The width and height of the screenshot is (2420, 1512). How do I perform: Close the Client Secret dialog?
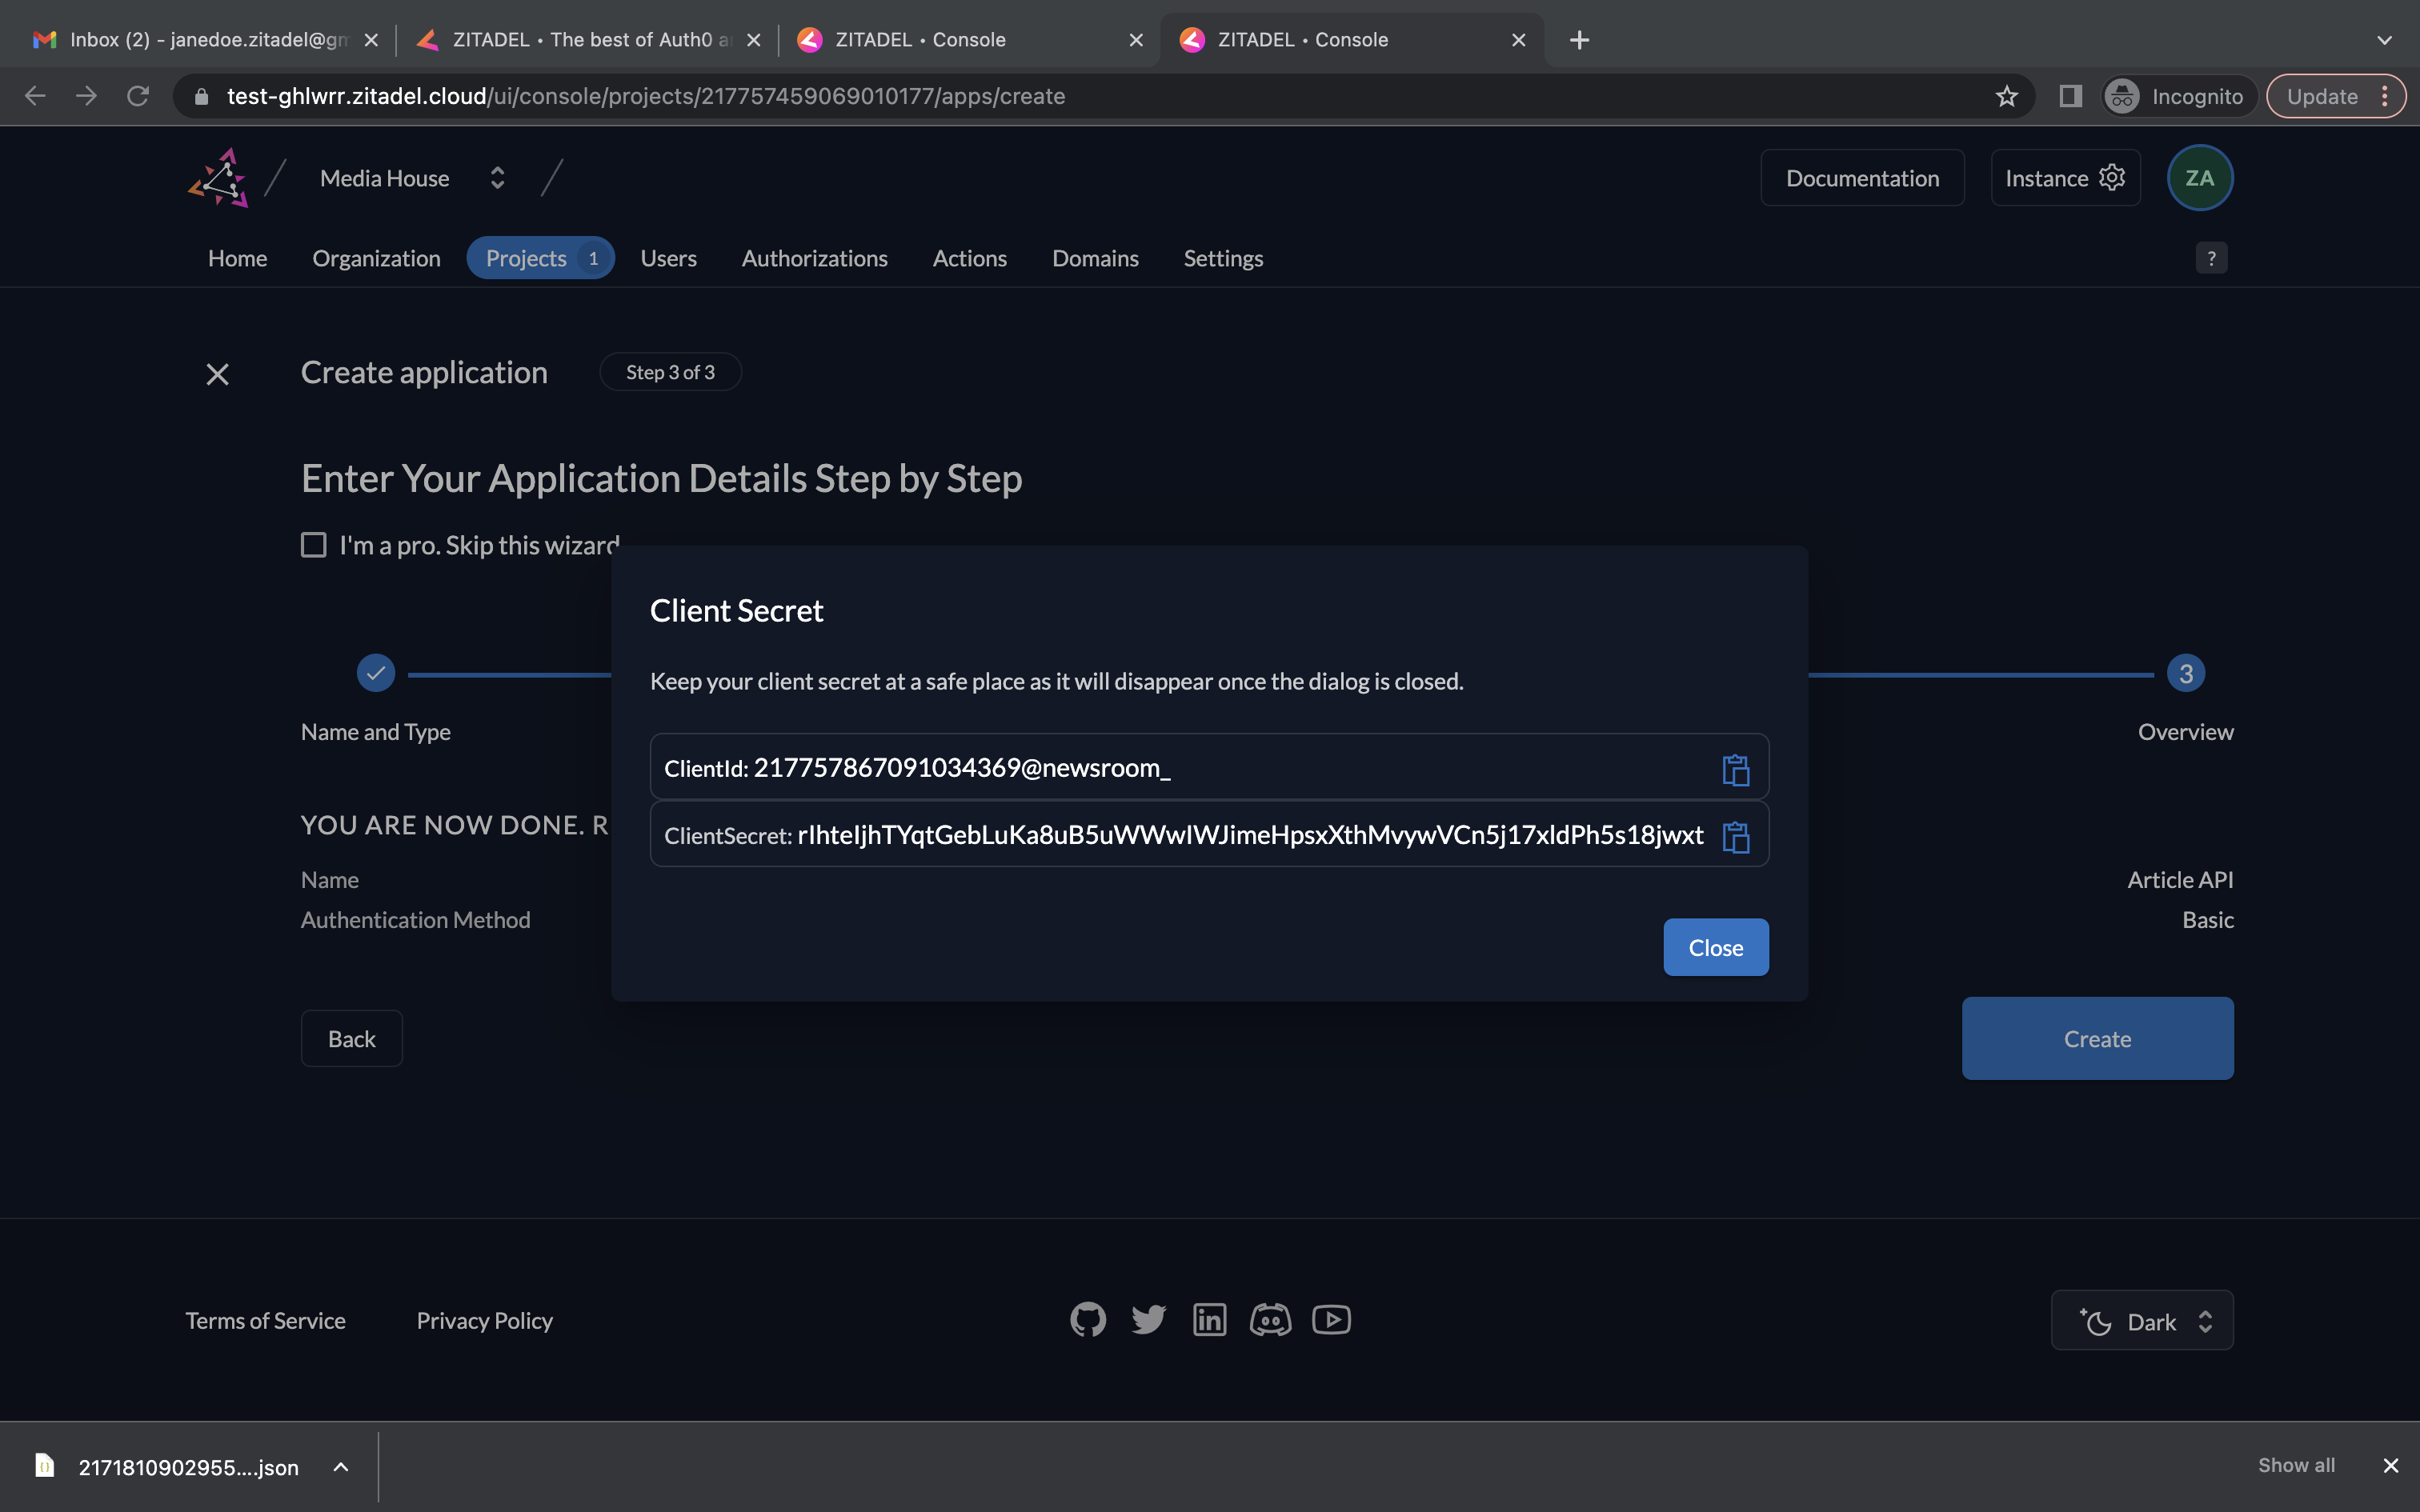click(x=1715, y=947)
